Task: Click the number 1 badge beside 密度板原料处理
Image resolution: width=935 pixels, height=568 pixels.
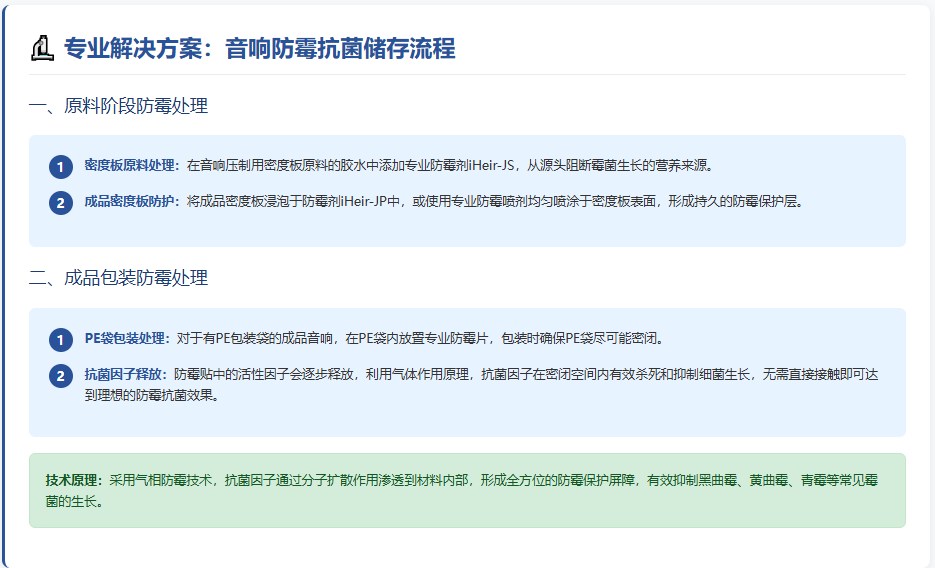Action: [x=61, y=167]
